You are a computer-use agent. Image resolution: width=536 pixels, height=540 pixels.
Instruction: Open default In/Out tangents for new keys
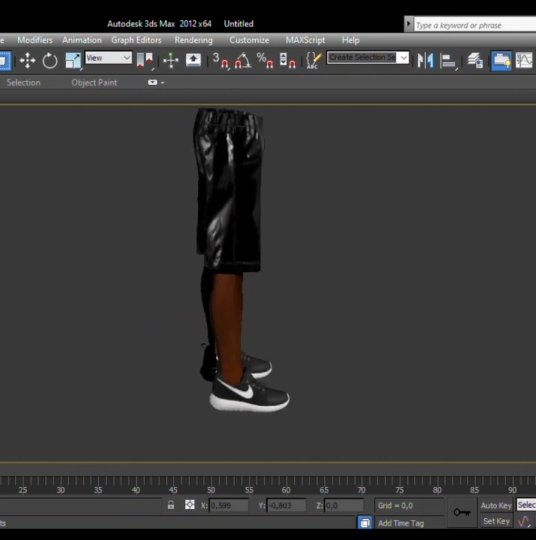point(524,521)
